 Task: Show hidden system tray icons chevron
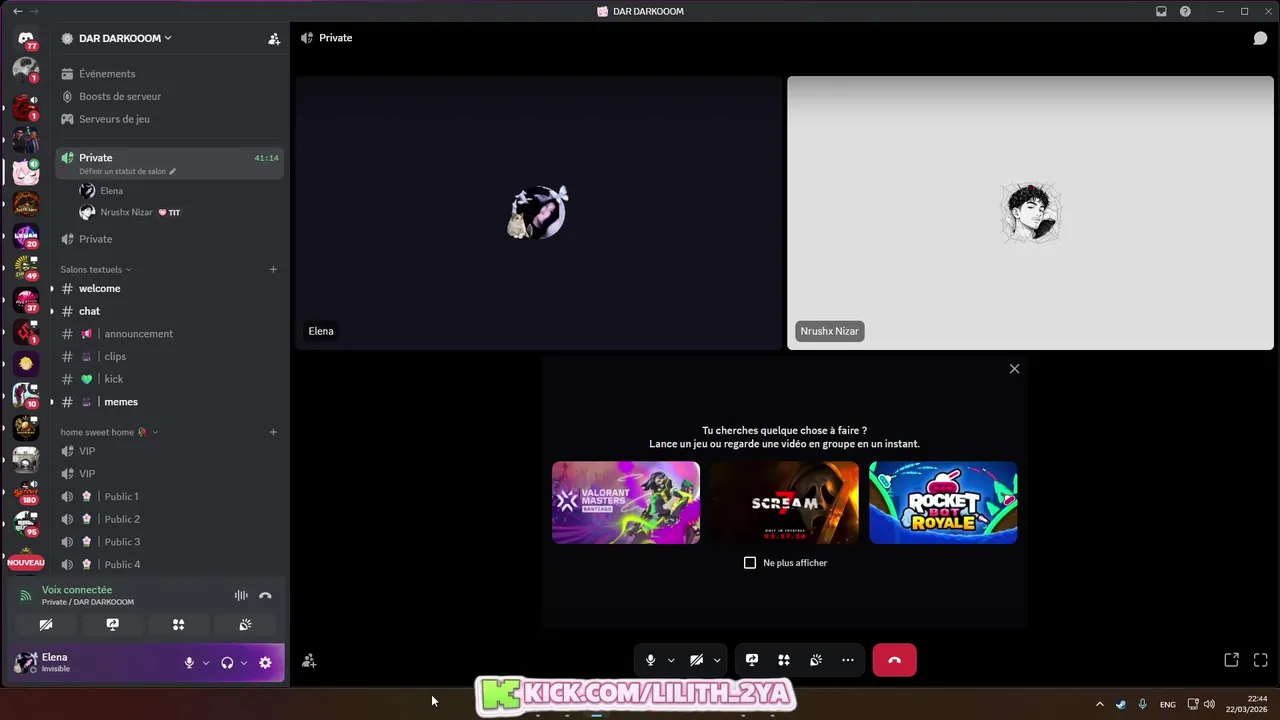(x=1100, y=704)
